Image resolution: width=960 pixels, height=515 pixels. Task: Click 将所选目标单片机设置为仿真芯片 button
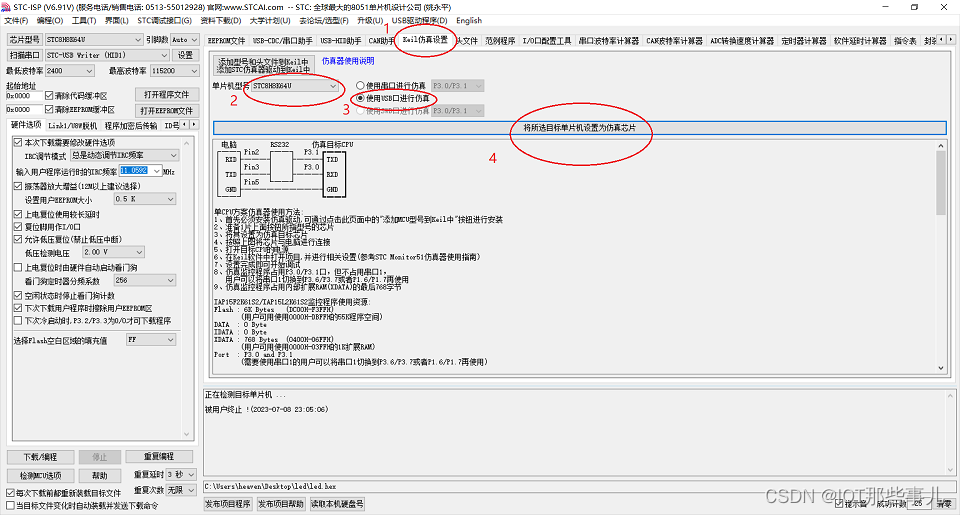[579, 128]
